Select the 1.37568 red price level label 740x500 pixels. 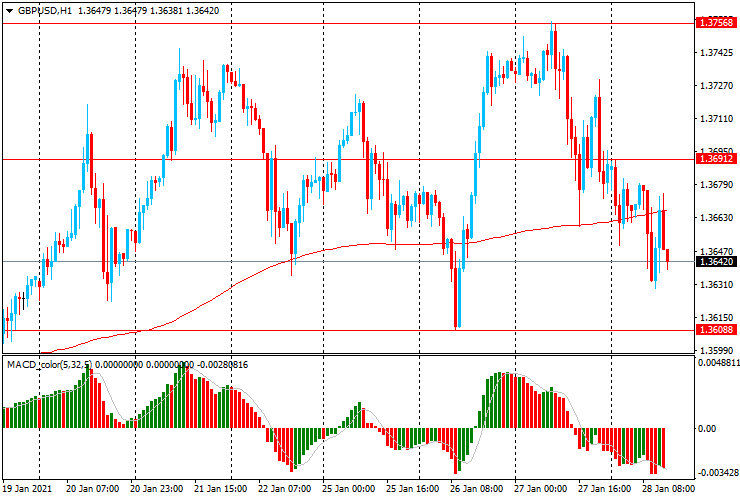point(716,22)
